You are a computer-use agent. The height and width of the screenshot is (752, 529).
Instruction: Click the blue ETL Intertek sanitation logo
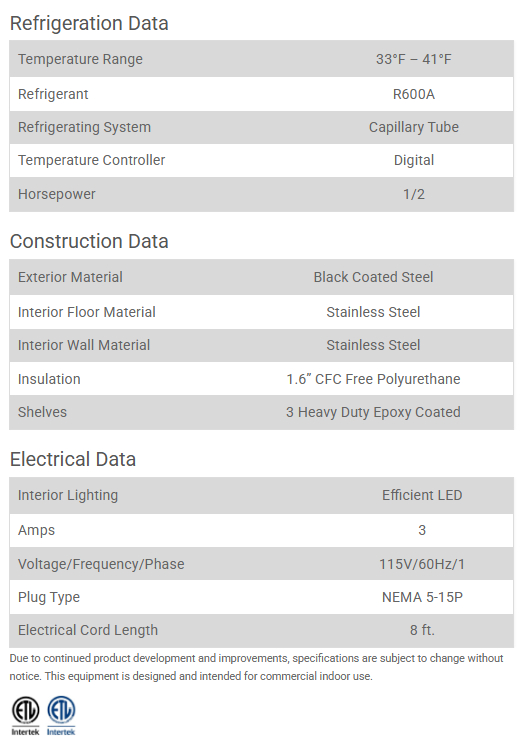point(61,716)
